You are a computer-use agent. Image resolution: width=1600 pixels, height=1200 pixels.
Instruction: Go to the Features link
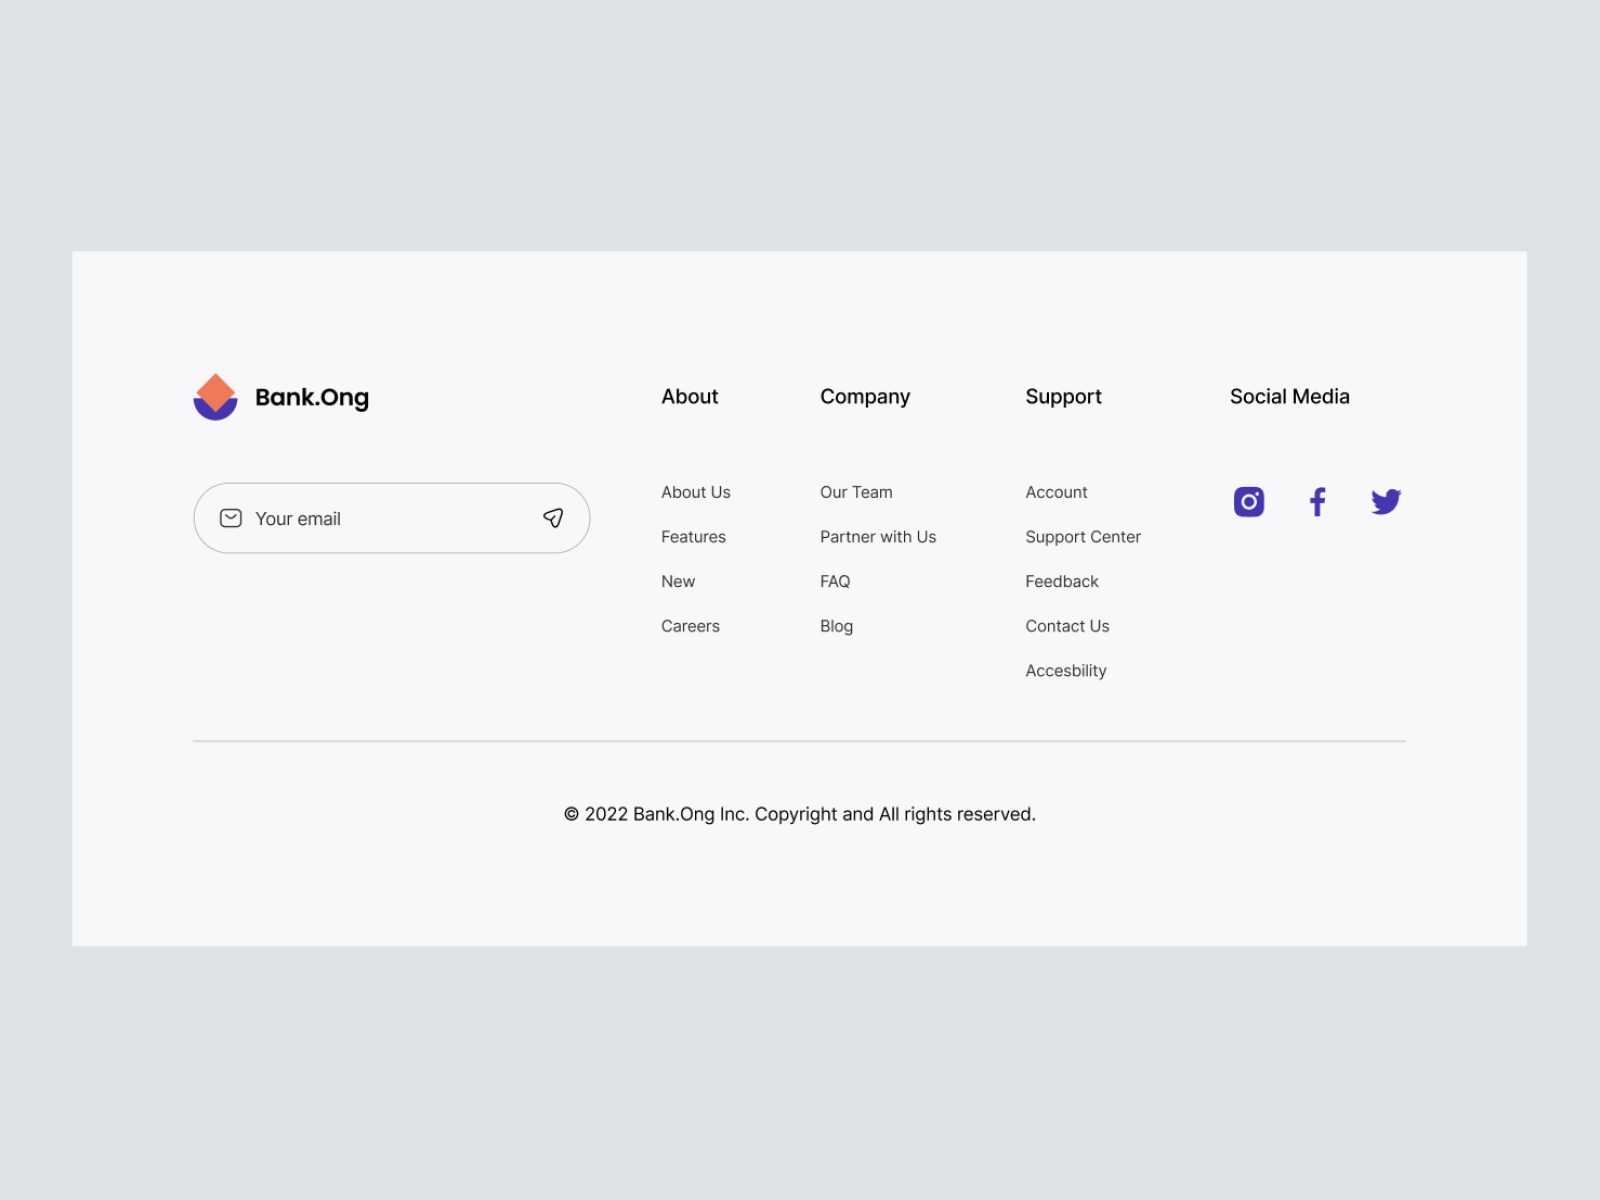(693, 537)
